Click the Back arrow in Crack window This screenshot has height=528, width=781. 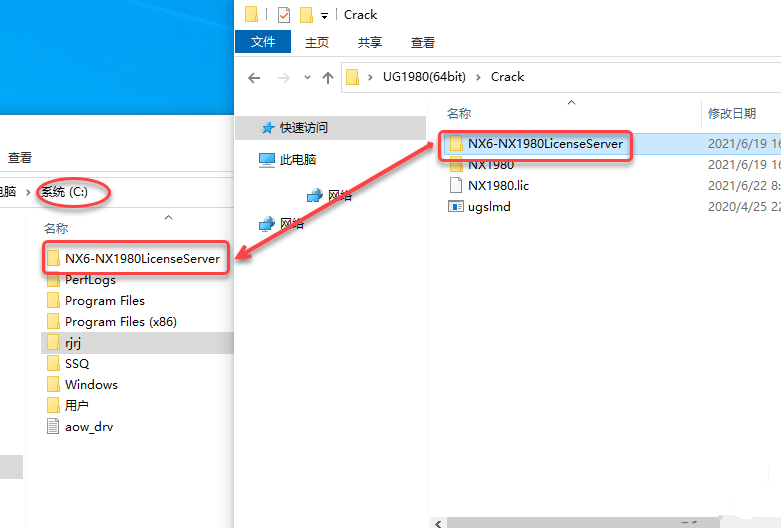(254, 78)
